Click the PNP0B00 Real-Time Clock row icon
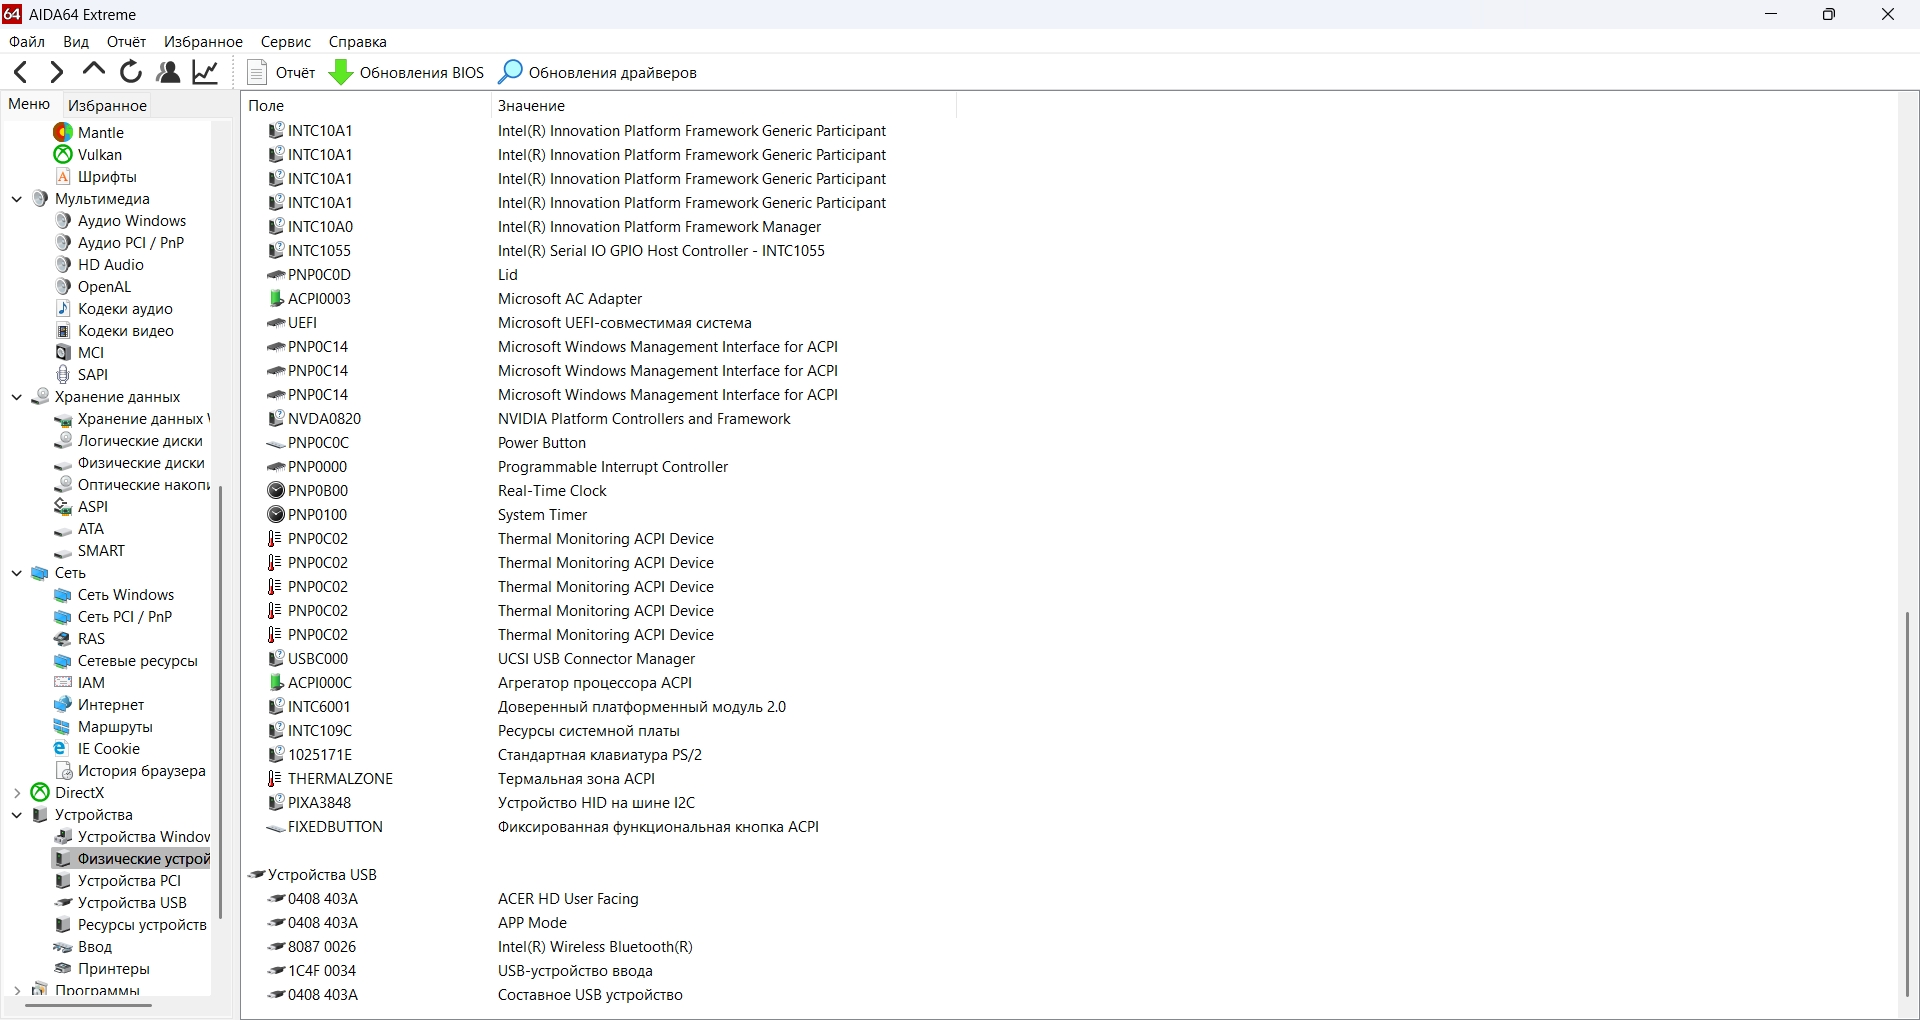The width and height of the screenshot is (1920, 1020). (x=277, y=490)
